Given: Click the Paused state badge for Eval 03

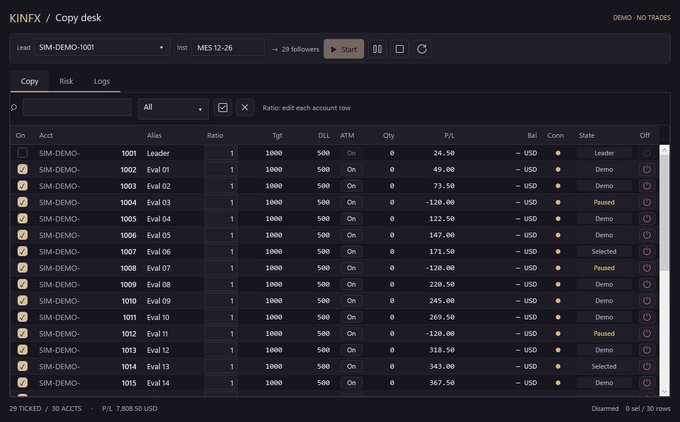Looking at the screenshot, I should coord(604,203).
